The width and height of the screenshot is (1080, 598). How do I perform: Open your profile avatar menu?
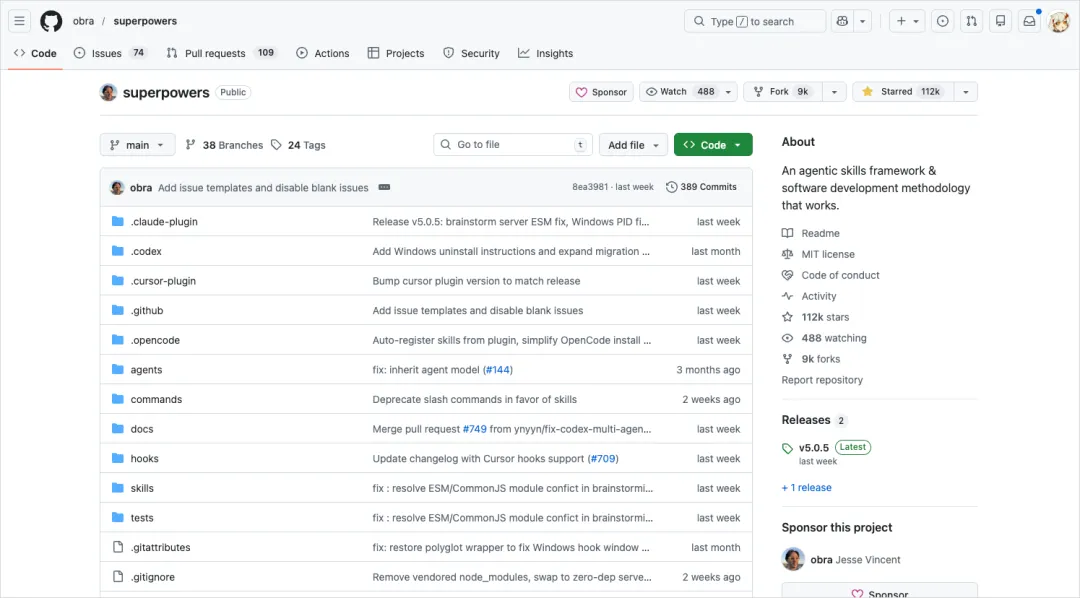1059,21
